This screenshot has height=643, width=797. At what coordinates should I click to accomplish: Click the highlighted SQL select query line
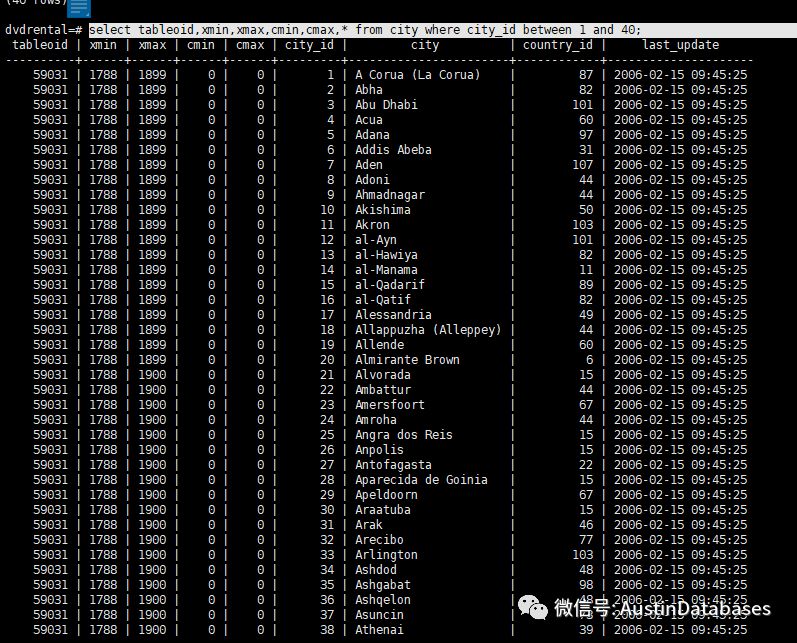[x=365, y=30]
